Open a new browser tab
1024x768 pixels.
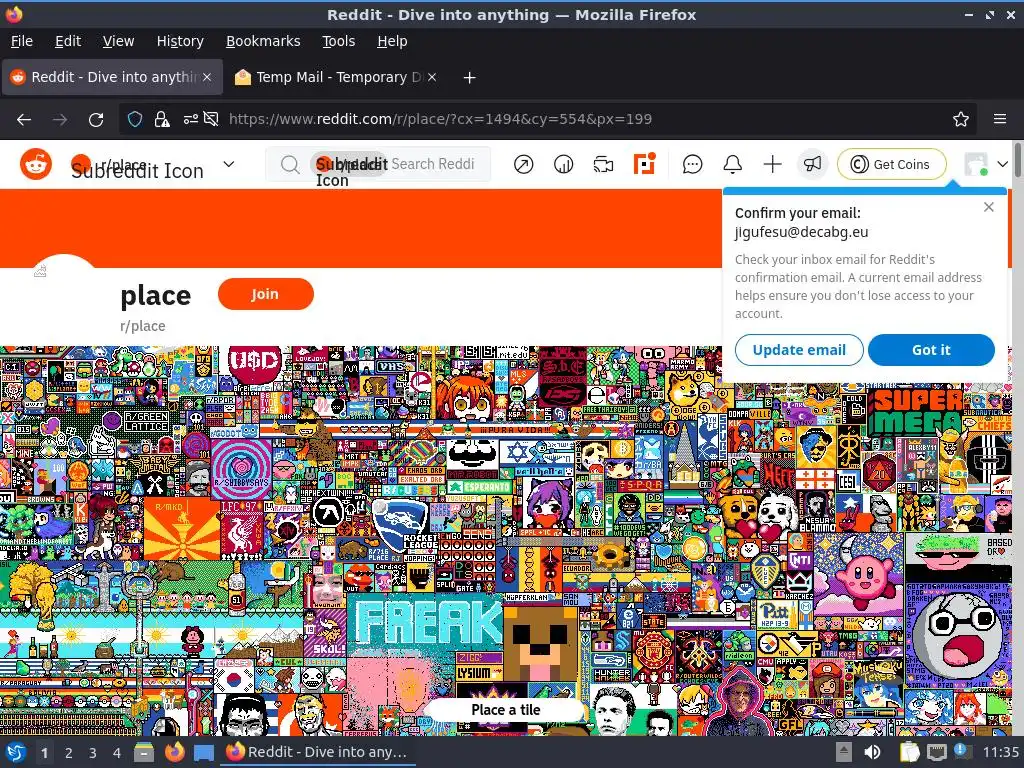tap(469, 78)
